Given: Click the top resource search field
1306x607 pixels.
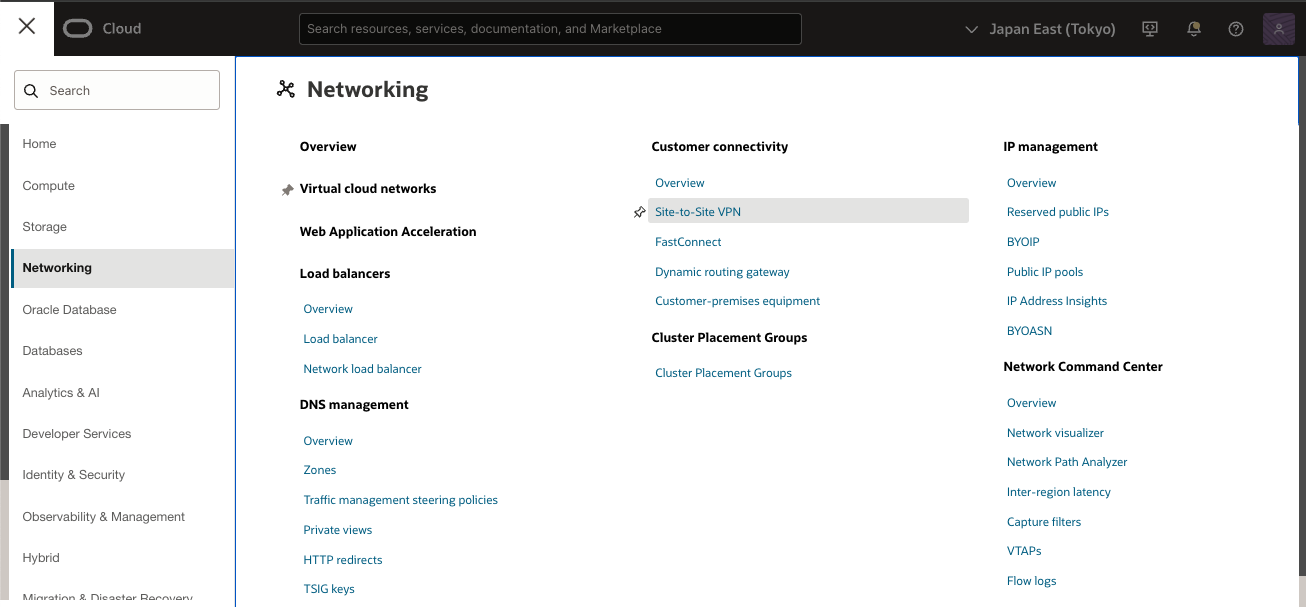Looking at the screenshot, I should pyautogui.click(x=550, y=29).
